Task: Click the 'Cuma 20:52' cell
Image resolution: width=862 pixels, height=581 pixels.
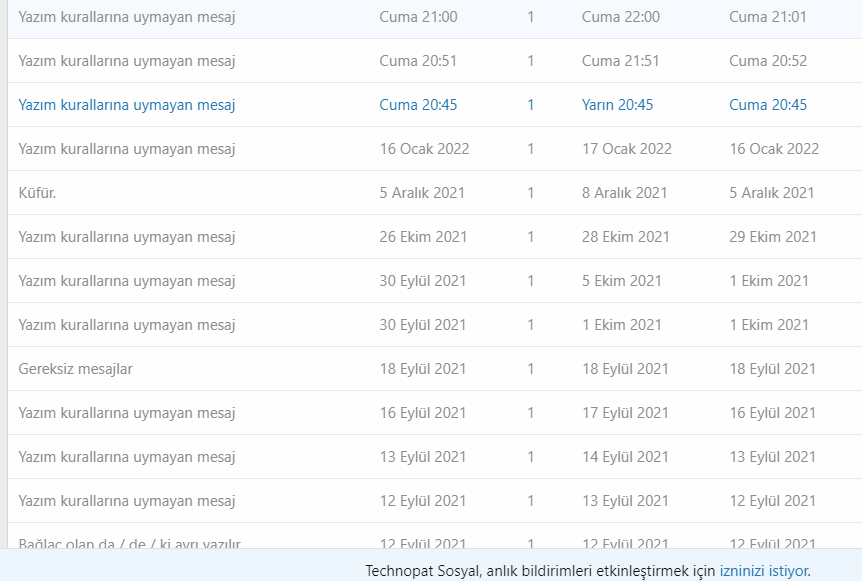Action: tap(768, 61)
